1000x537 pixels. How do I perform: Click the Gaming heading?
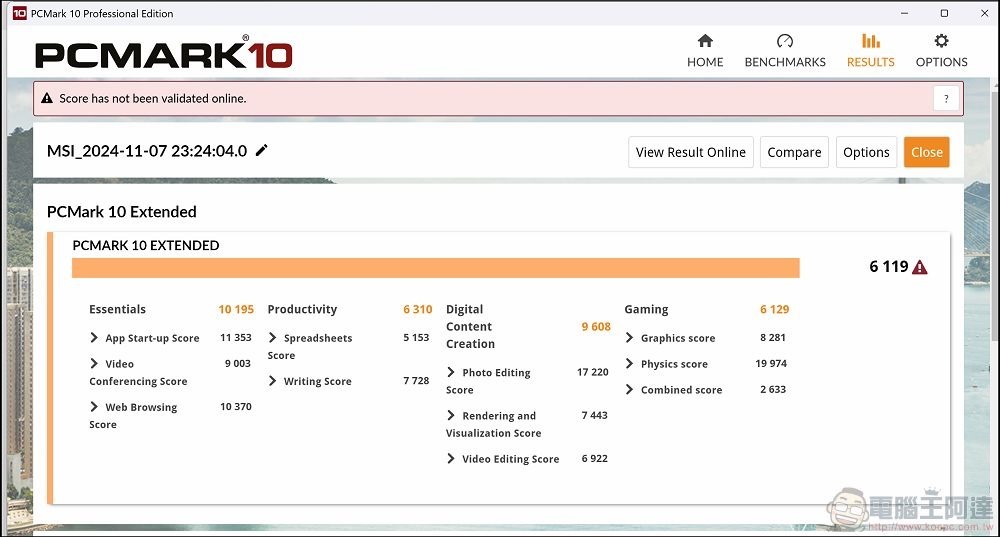646,309
